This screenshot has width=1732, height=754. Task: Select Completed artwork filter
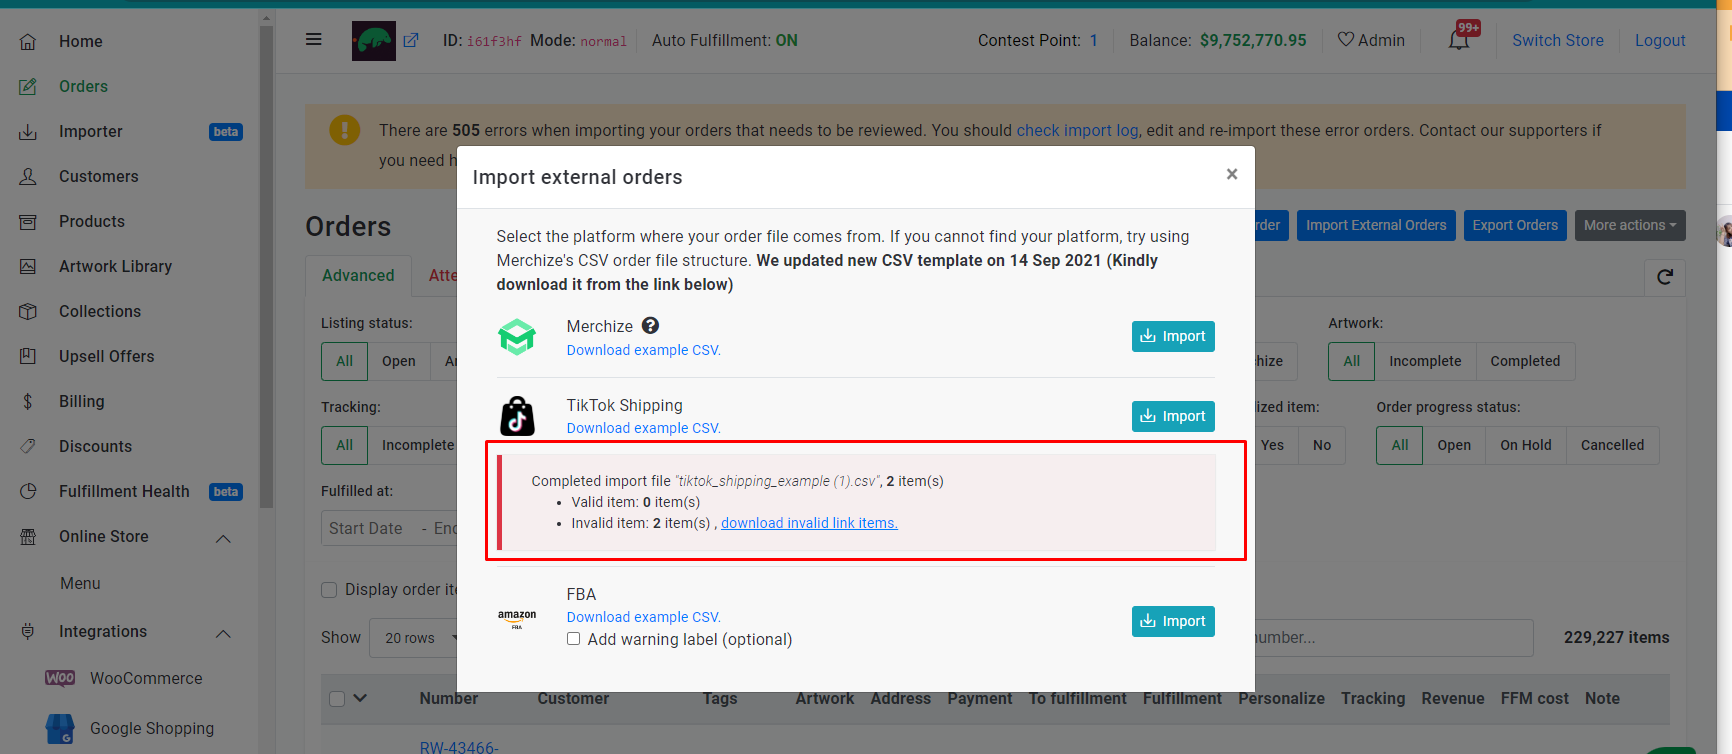click(x=1525, y=361)
